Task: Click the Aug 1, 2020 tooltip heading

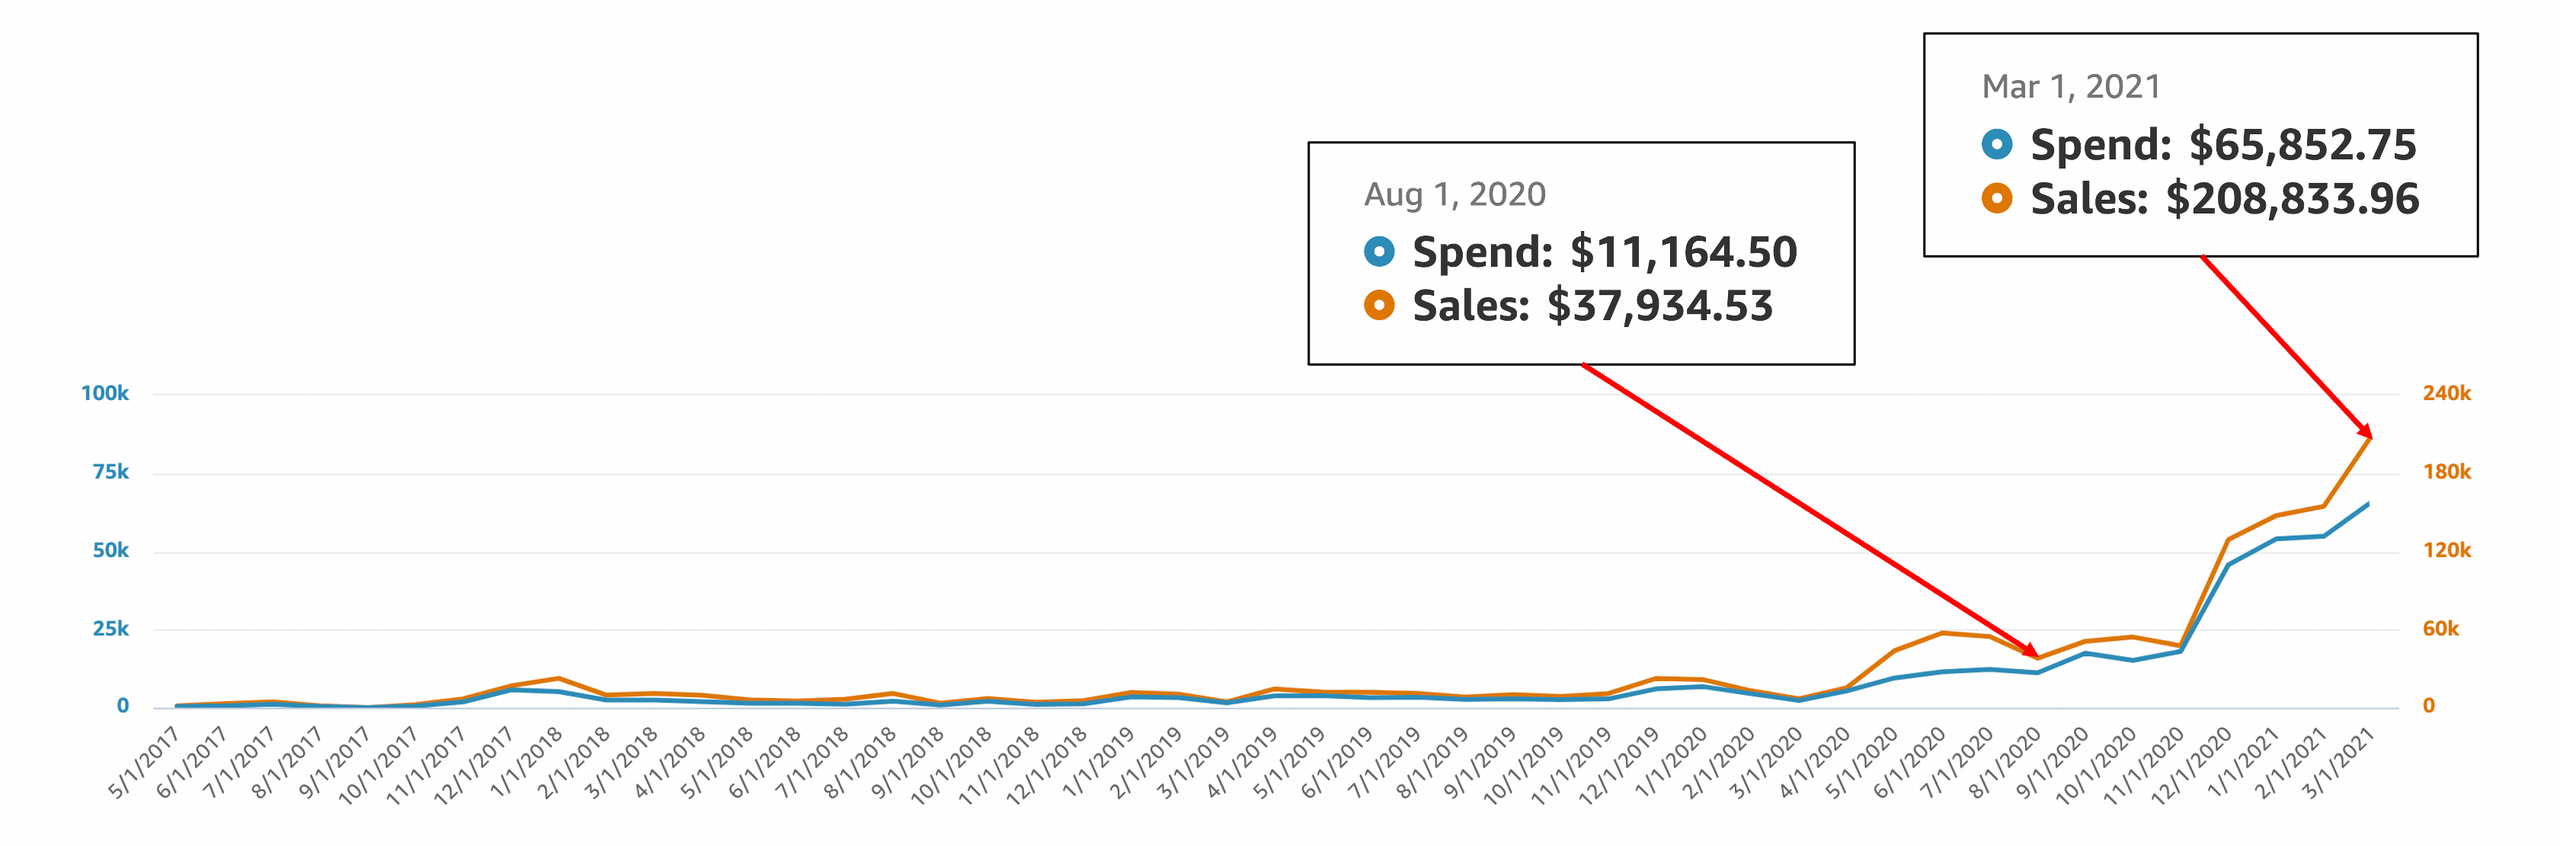Action: [x=1454, y=194]
